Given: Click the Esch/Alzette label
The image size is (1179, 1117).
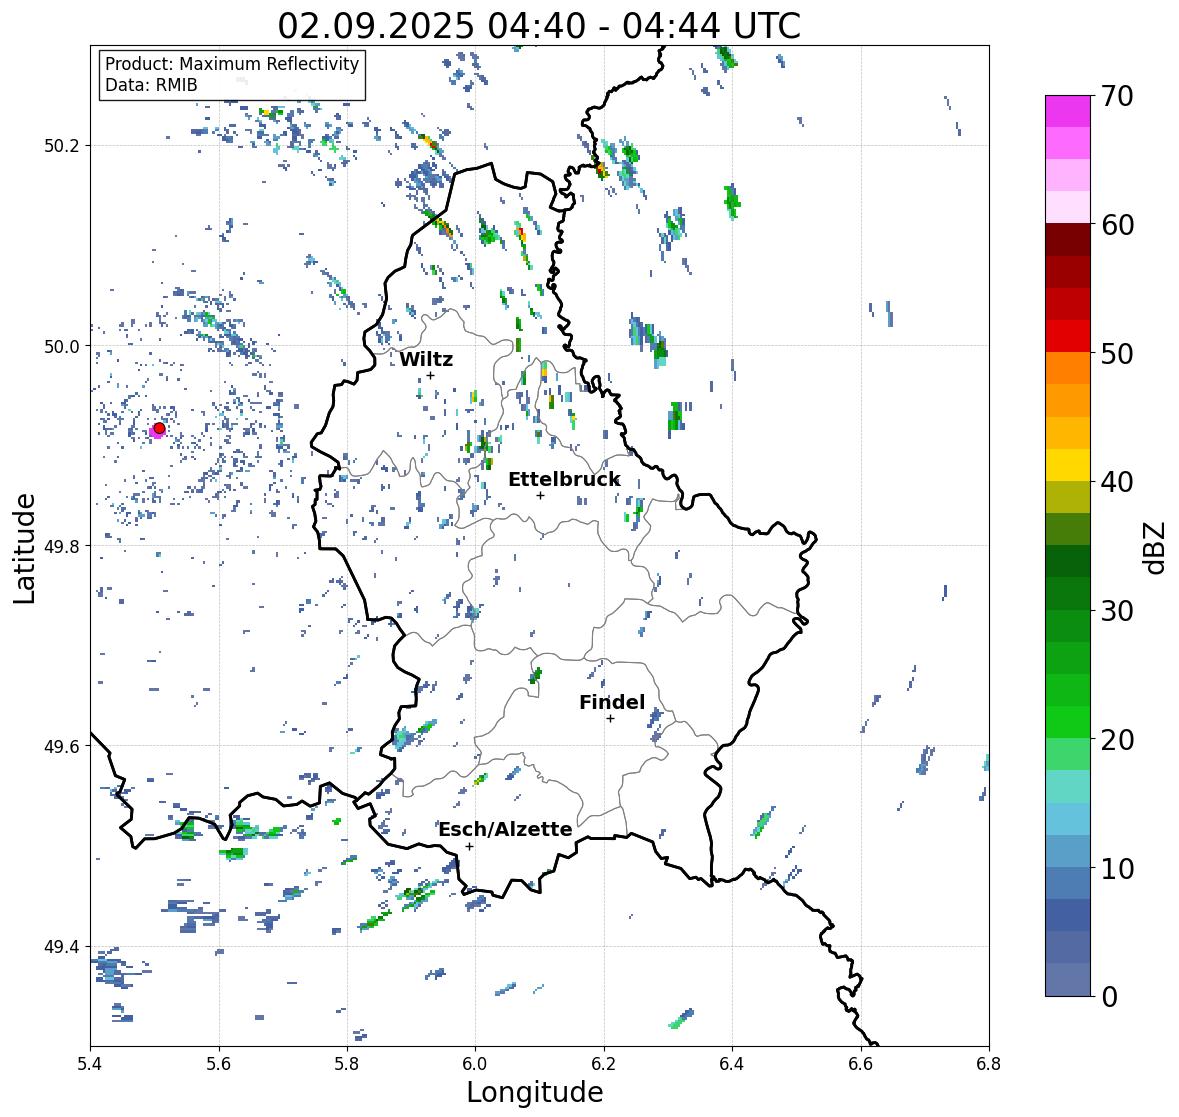Looking at the screenshot, I should (505, 829).
